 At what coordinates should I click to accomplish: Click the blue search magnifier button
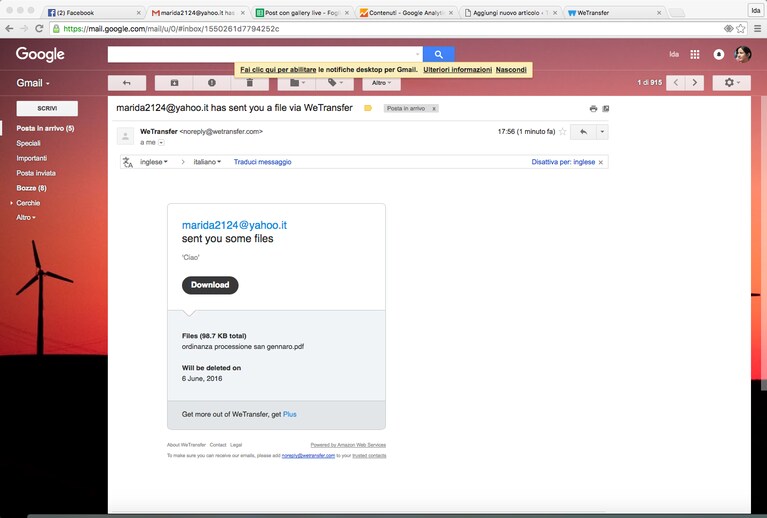[439, 54]
